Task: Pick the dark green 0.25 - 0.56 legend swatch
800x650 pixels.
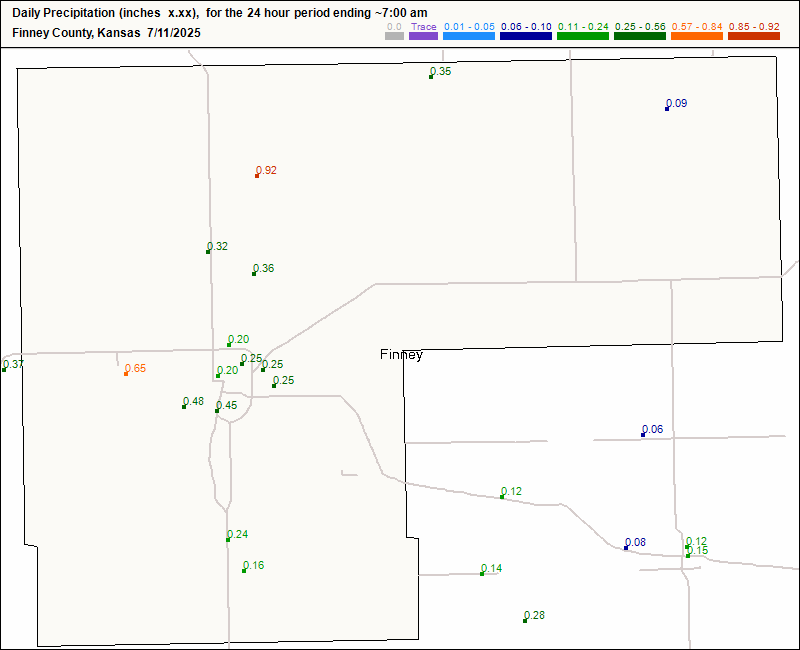Action: [640, 36]
